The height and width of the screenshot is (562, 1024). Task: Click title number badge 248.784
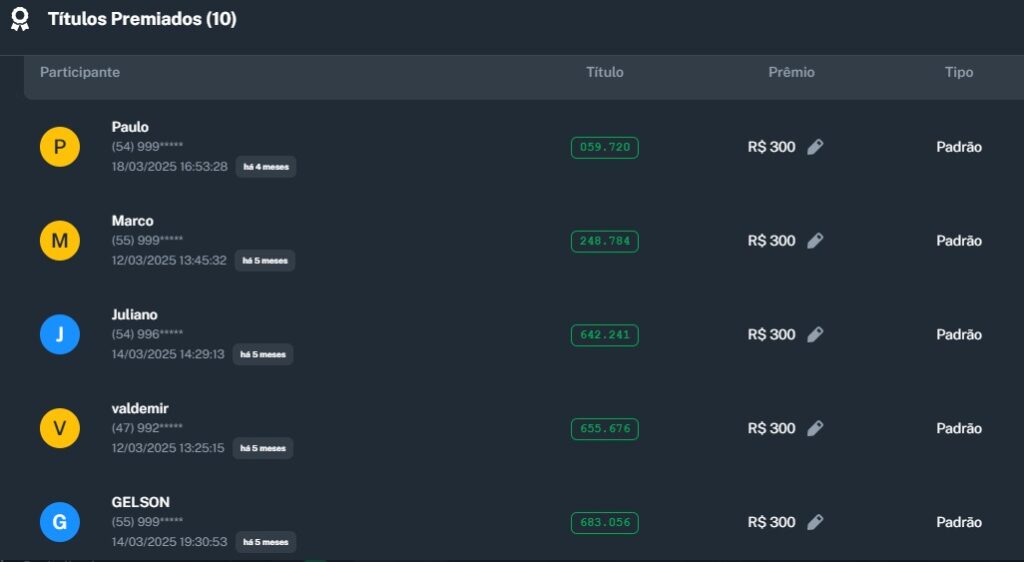click(604, 241)
